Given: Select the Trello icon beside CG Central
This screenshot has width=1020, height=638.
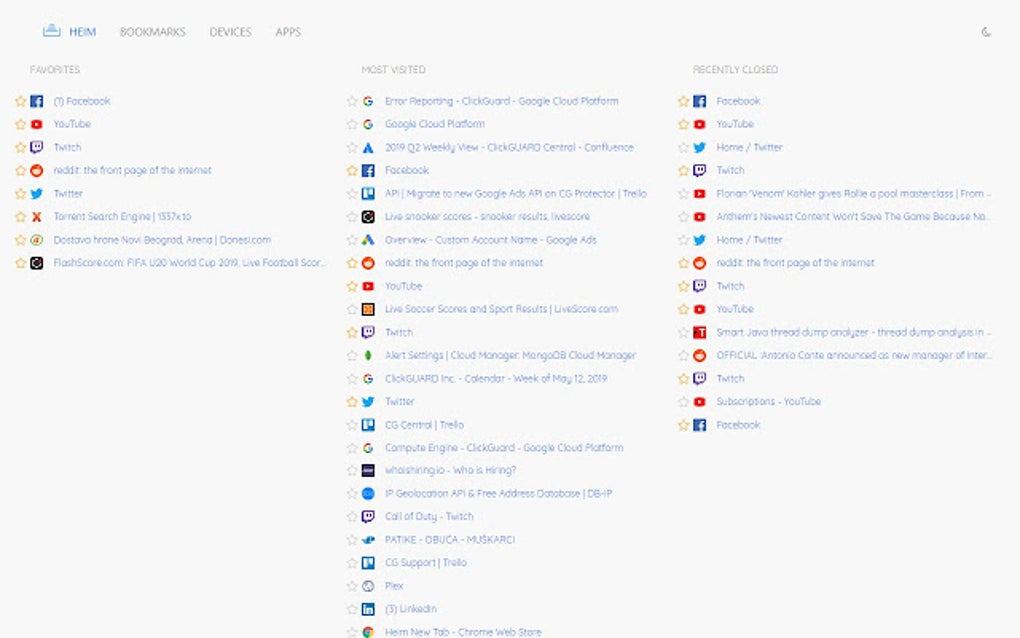Looking at the screenshot, I should click(368, 424).
